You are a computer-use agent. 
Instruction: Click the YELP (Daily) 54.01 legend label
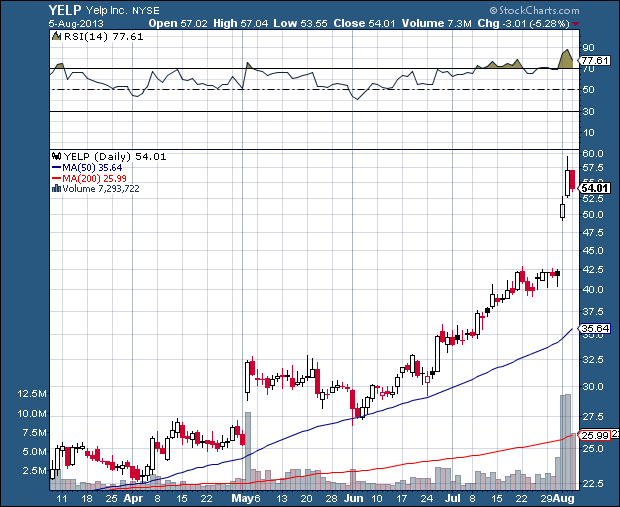[115, 157]
